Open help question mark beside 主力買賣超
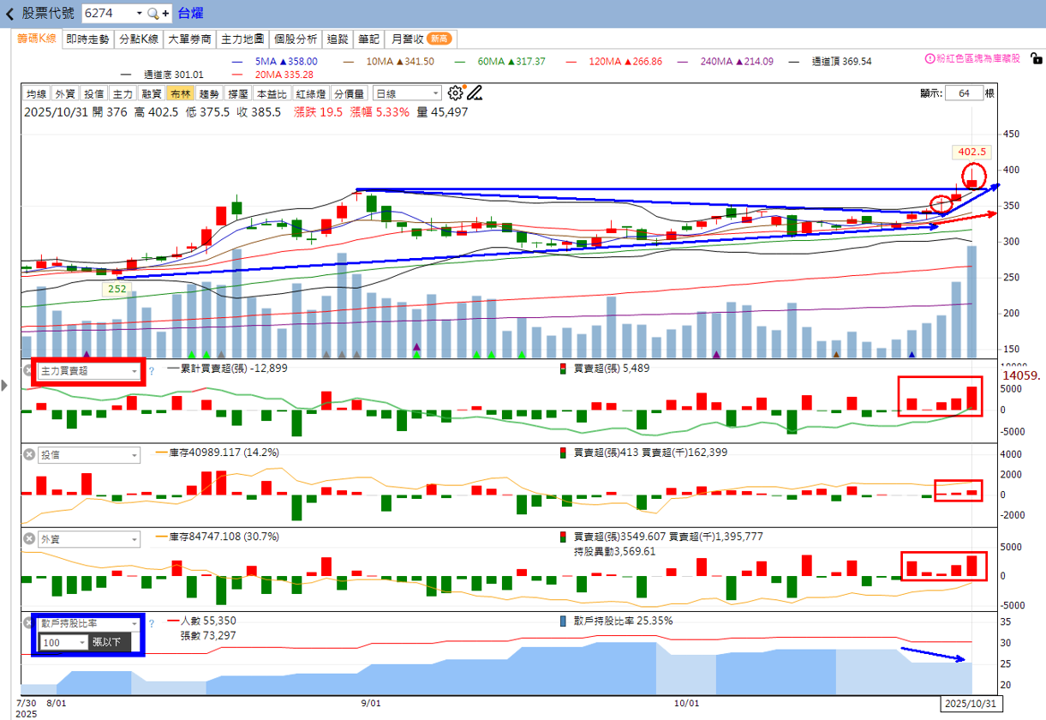 (151, 370)
